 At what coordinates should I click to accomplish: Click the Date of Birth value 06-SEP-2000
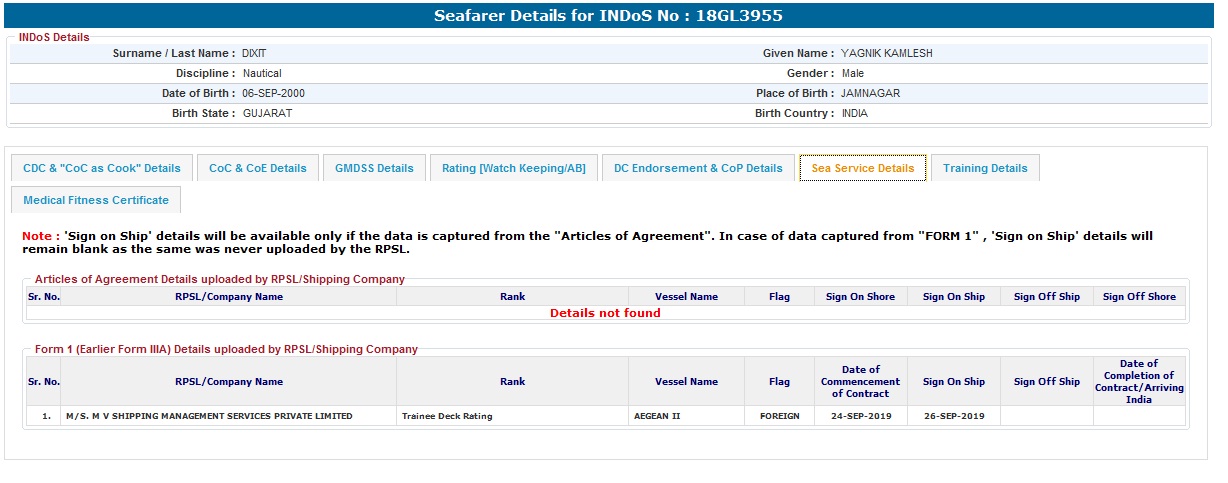[273, 93]
